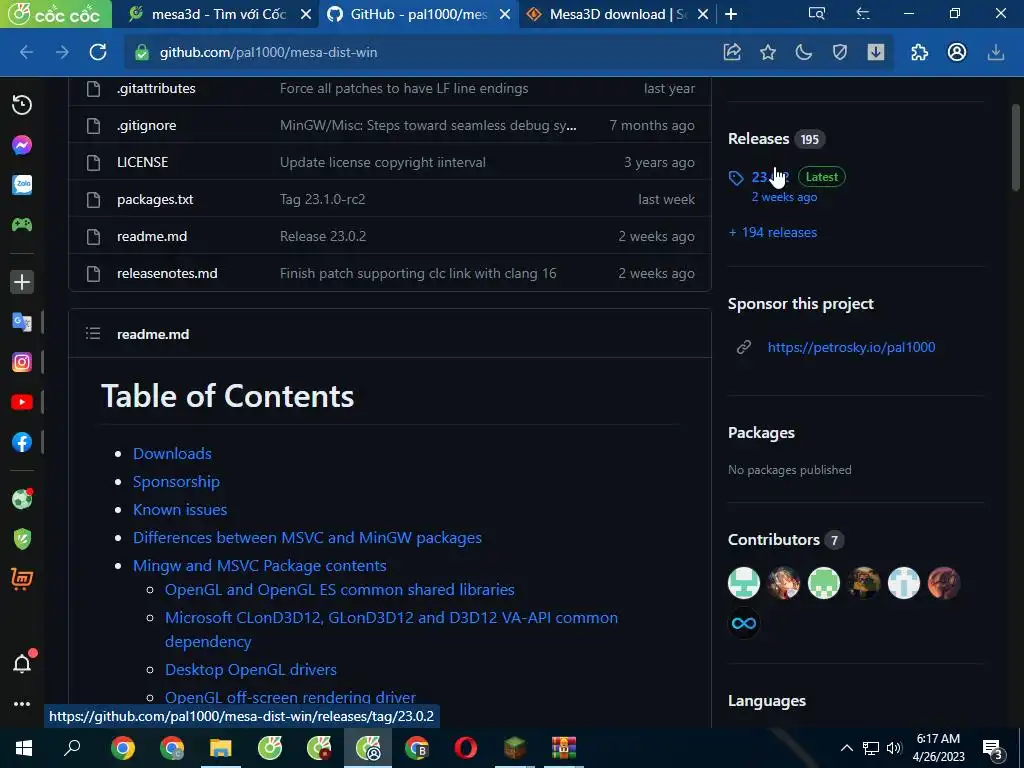Open the shopping cart sidebar icon
The height and width of the screenshot is (768, 1024).
(22, 579)
